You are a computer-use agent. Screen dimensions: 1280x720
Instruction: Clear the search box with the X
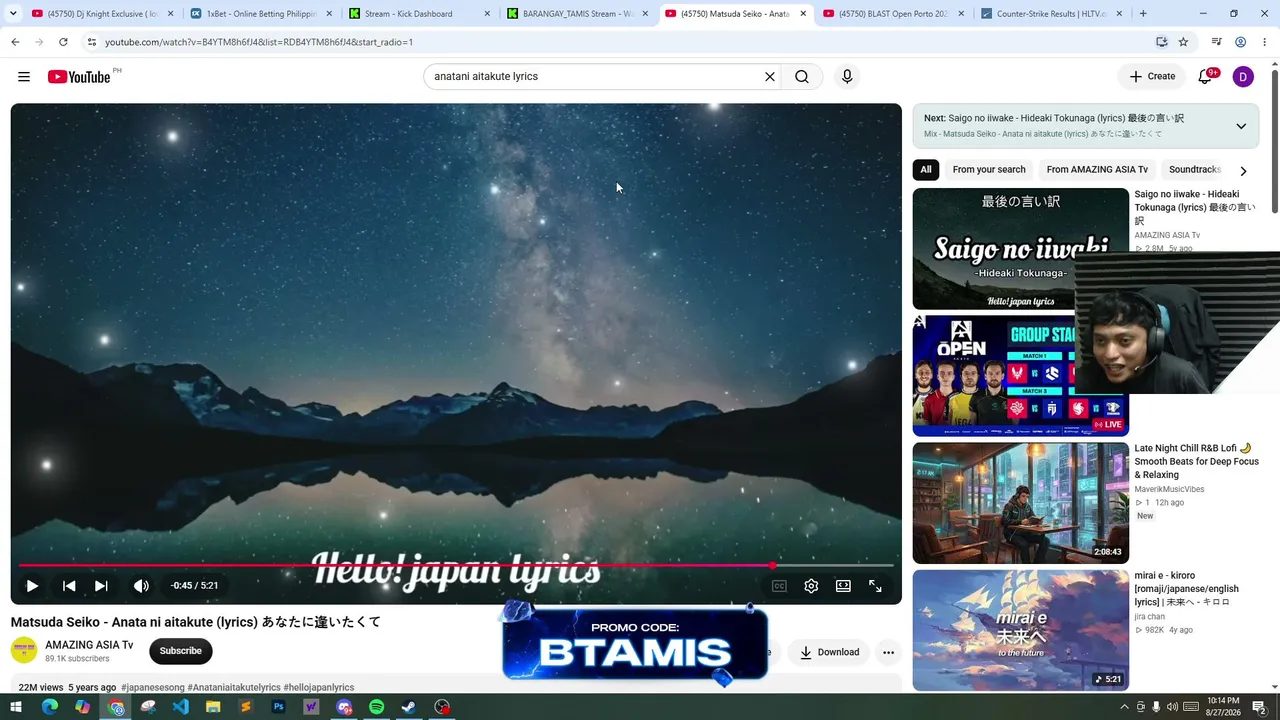(x=770, y=77)
